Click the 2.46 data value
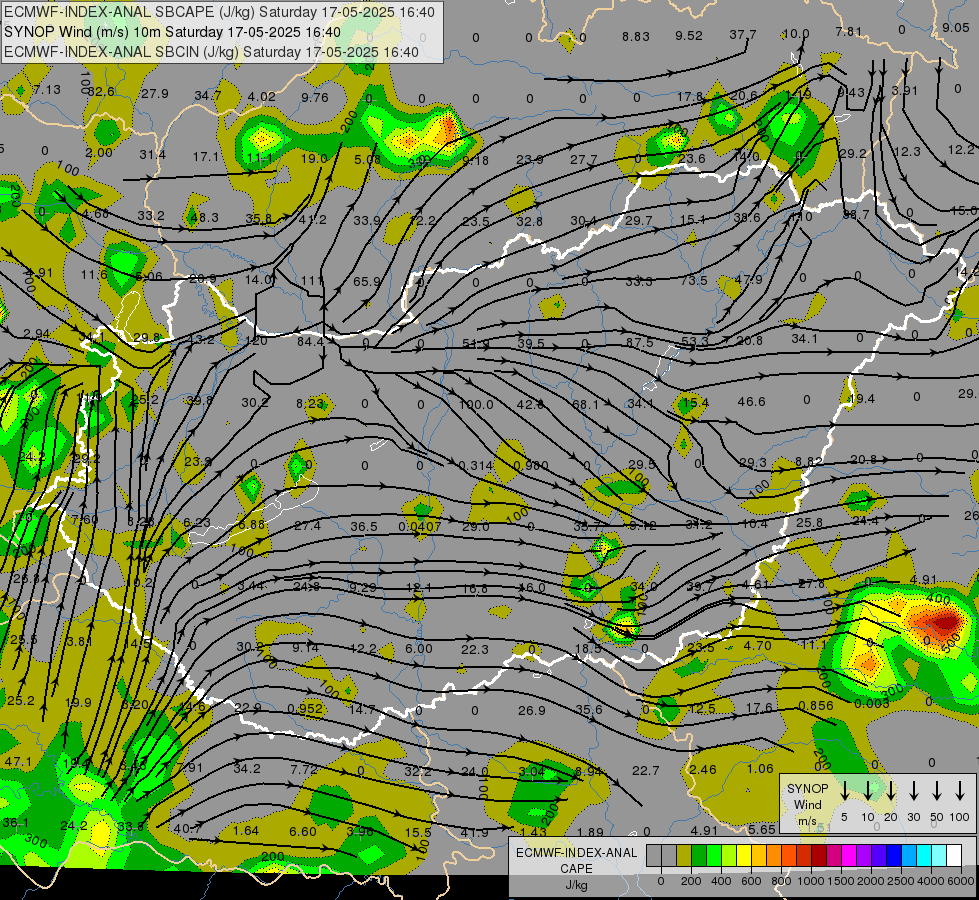Viewport: 979px width, 900px height. point(703,769)
